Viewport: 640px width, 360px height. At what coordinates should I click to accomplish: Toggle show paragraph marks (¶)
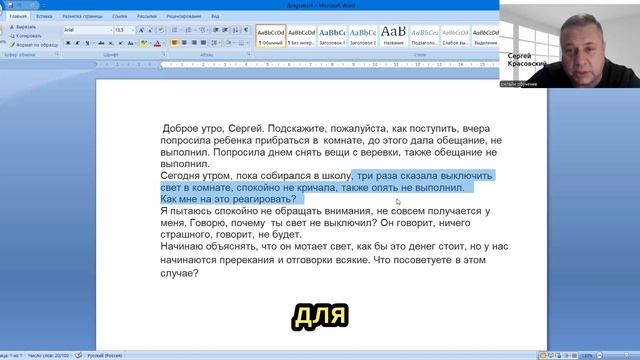[x=246, y=30]
